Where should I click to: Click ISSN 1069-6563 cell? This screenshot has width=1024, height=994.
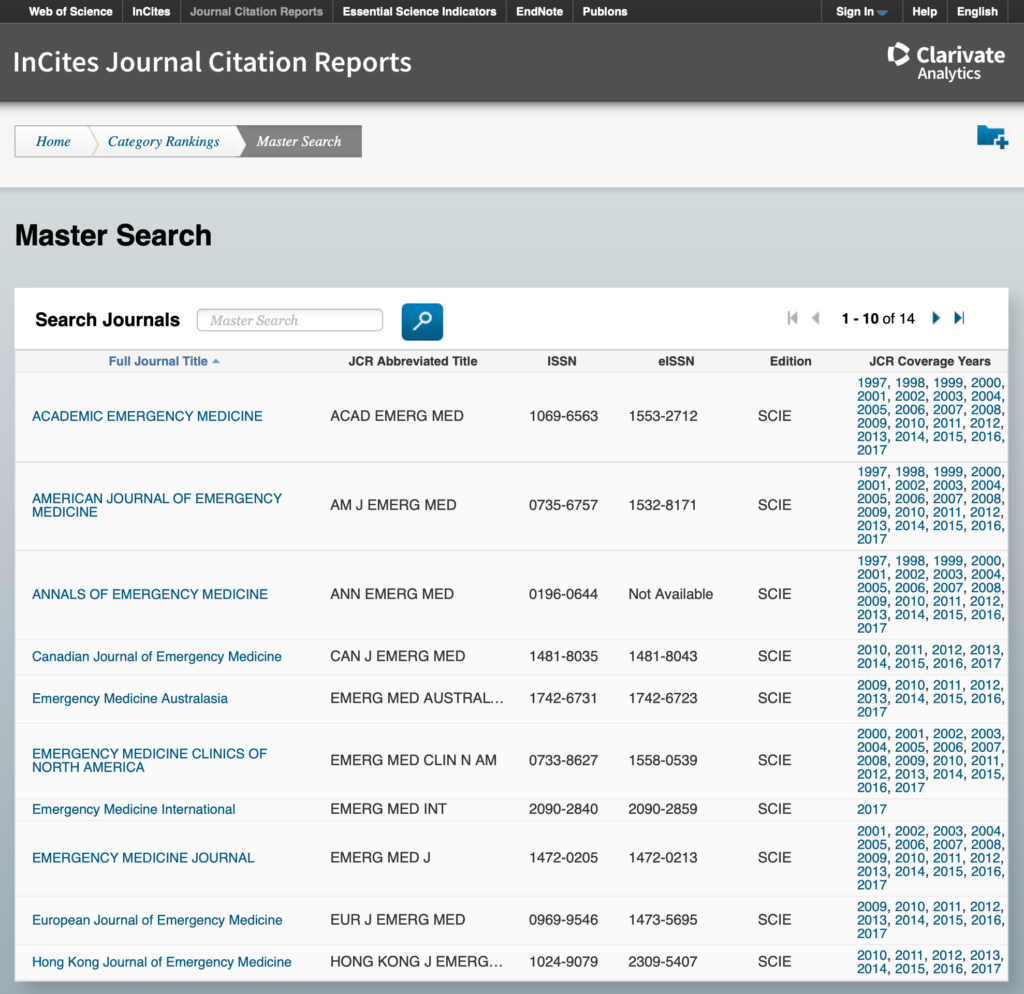click(563, 416)
